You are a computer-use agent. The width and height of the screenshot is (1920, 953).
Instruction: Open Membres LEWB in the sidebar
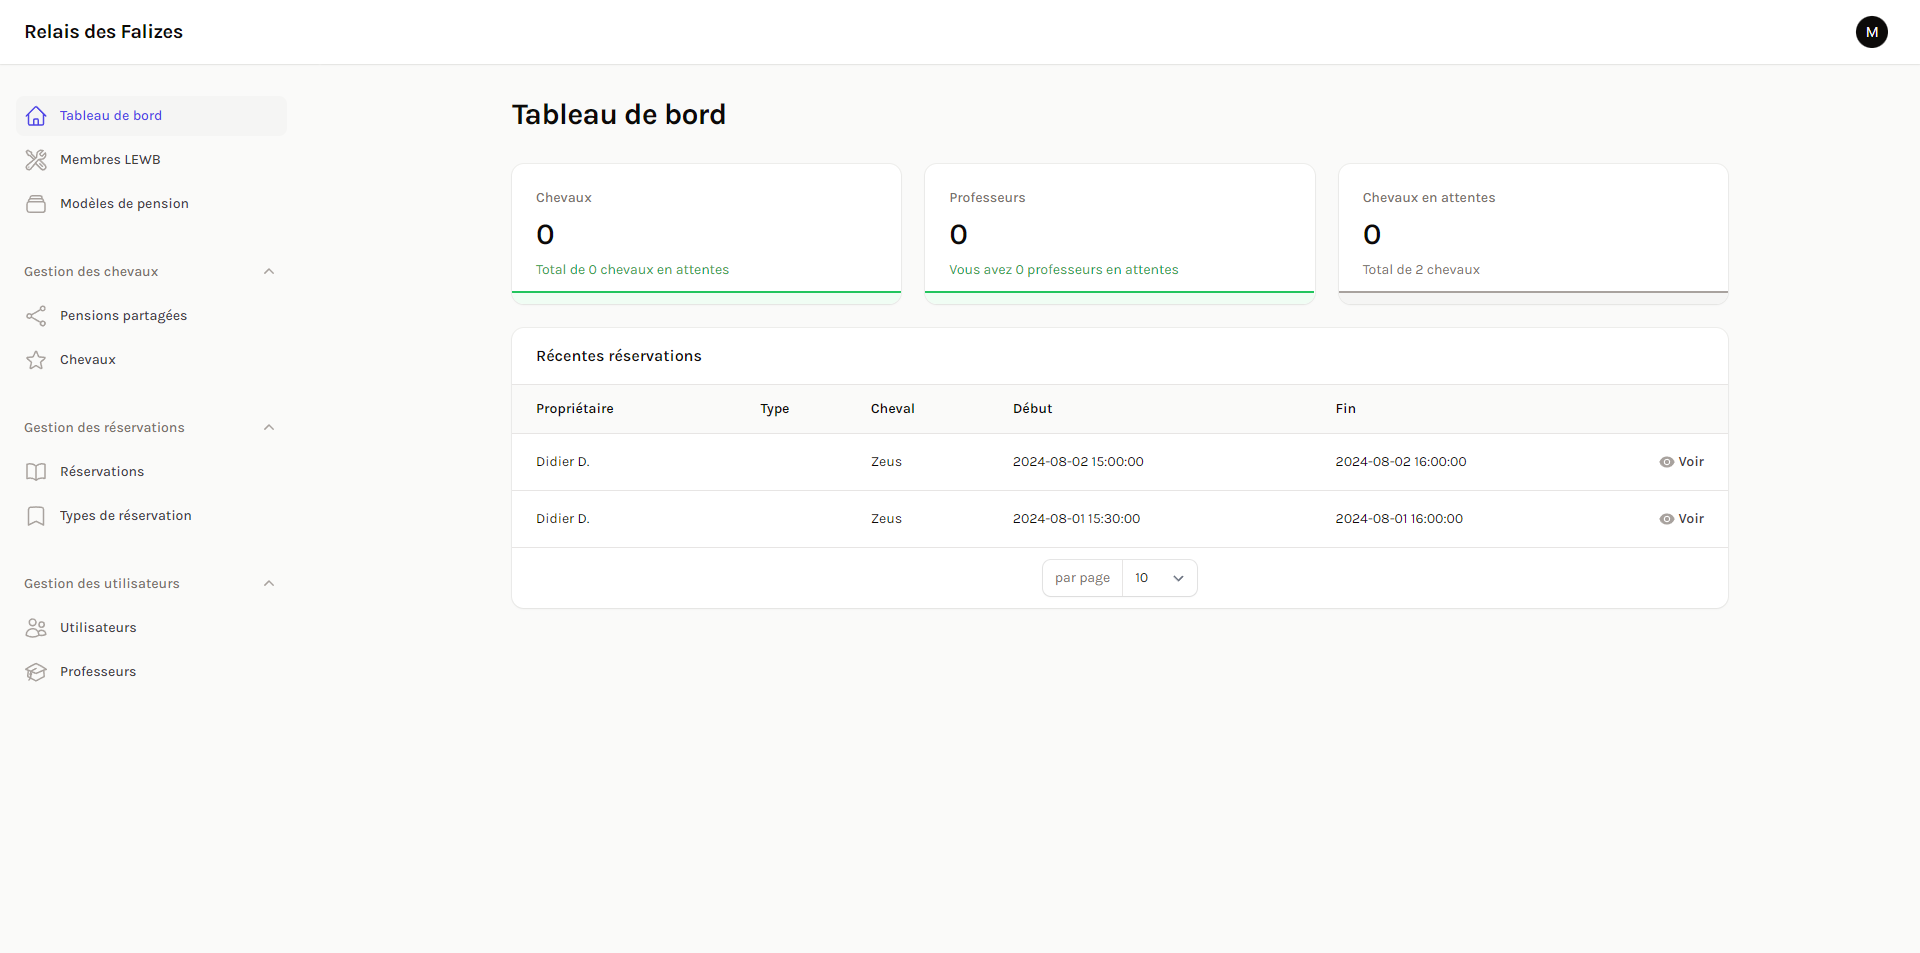(110, 160)
